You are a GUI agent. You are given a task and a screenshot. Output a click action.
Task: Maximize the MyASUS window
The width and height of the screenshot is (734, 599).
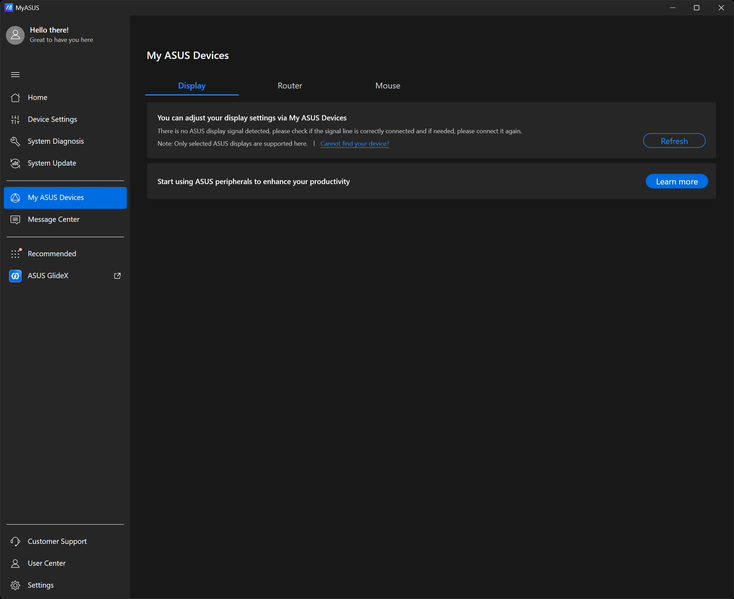(697, 7)
